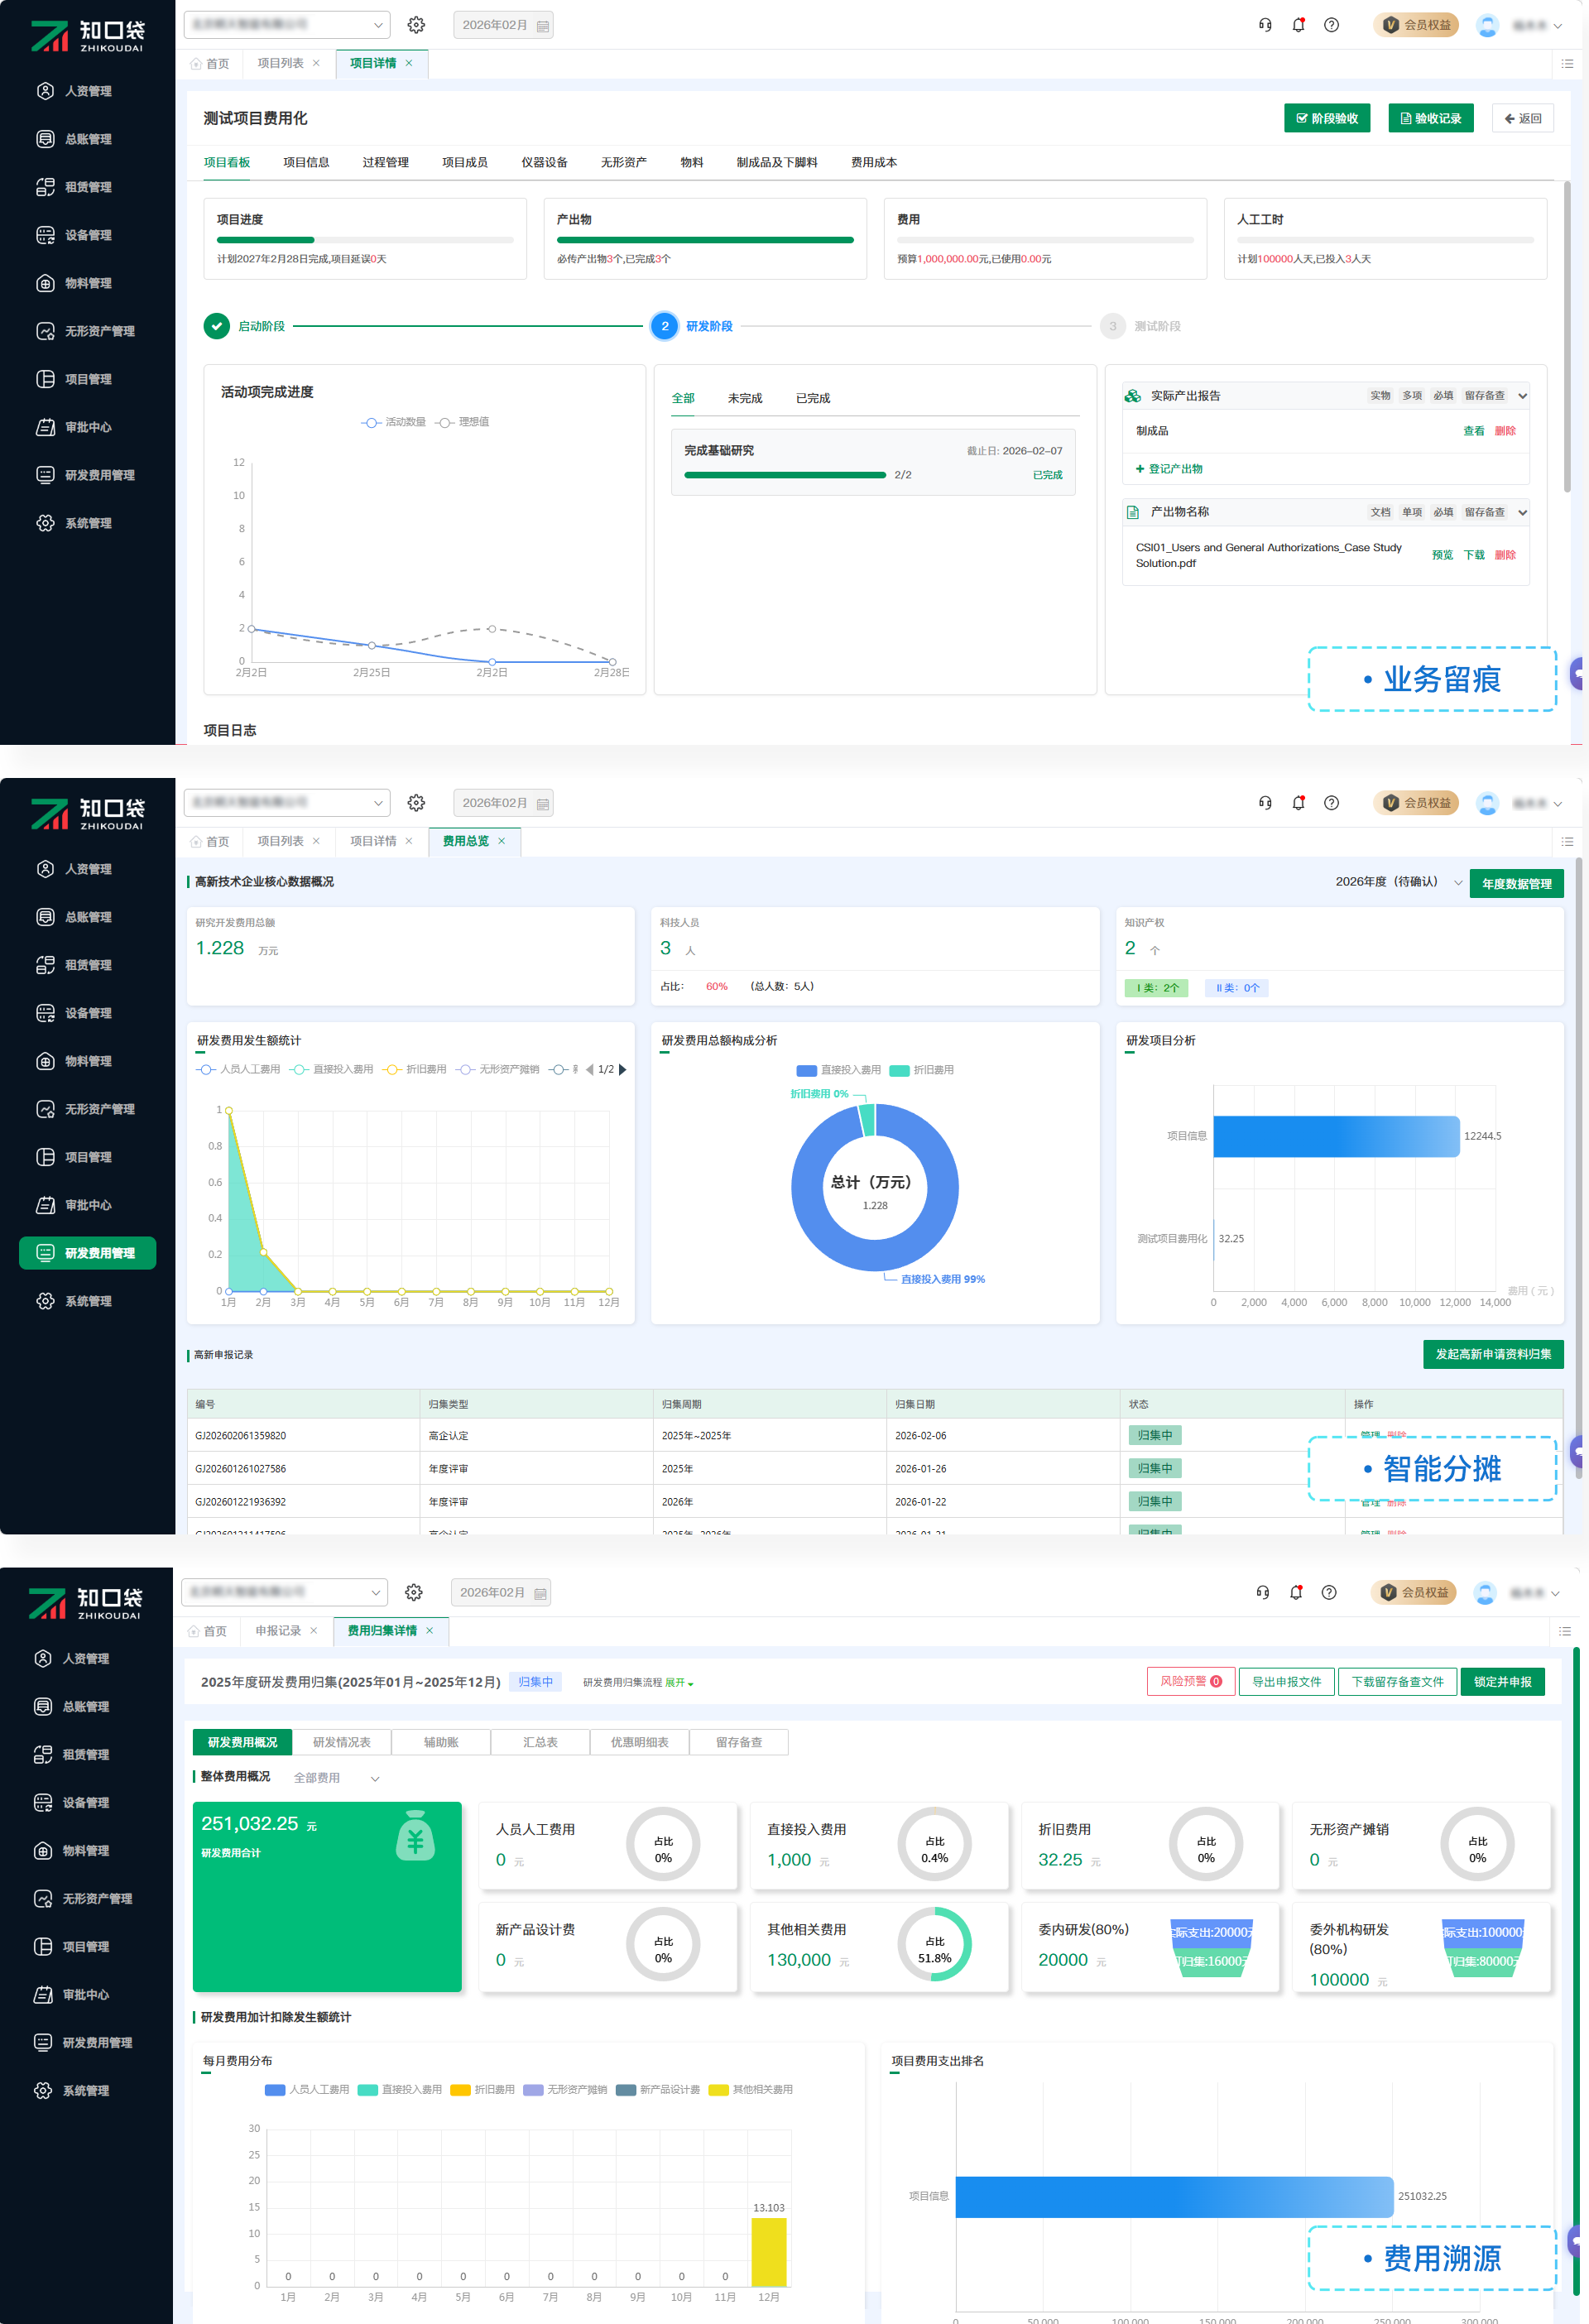Close the 费用归集详情 tab
This screenshot has width=1589, height=2324.
click(430, 1630)
